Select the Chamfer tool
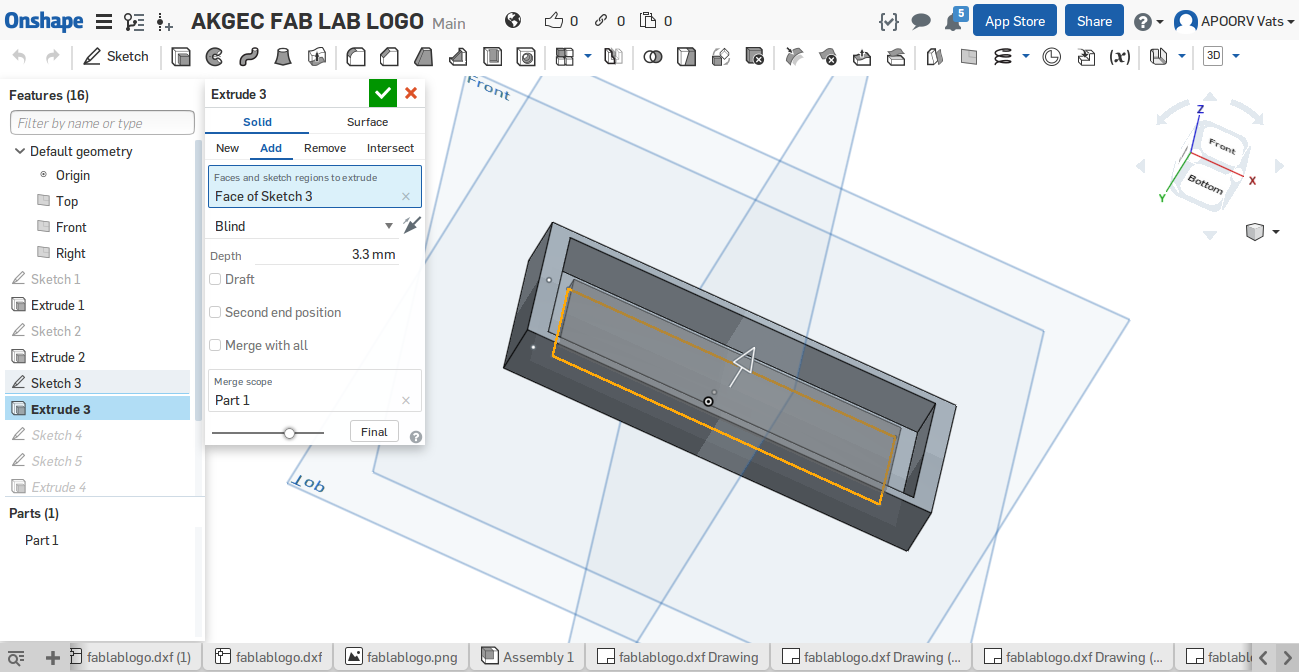This screenshot has width=1299, height=672. (x=389, y=57)
